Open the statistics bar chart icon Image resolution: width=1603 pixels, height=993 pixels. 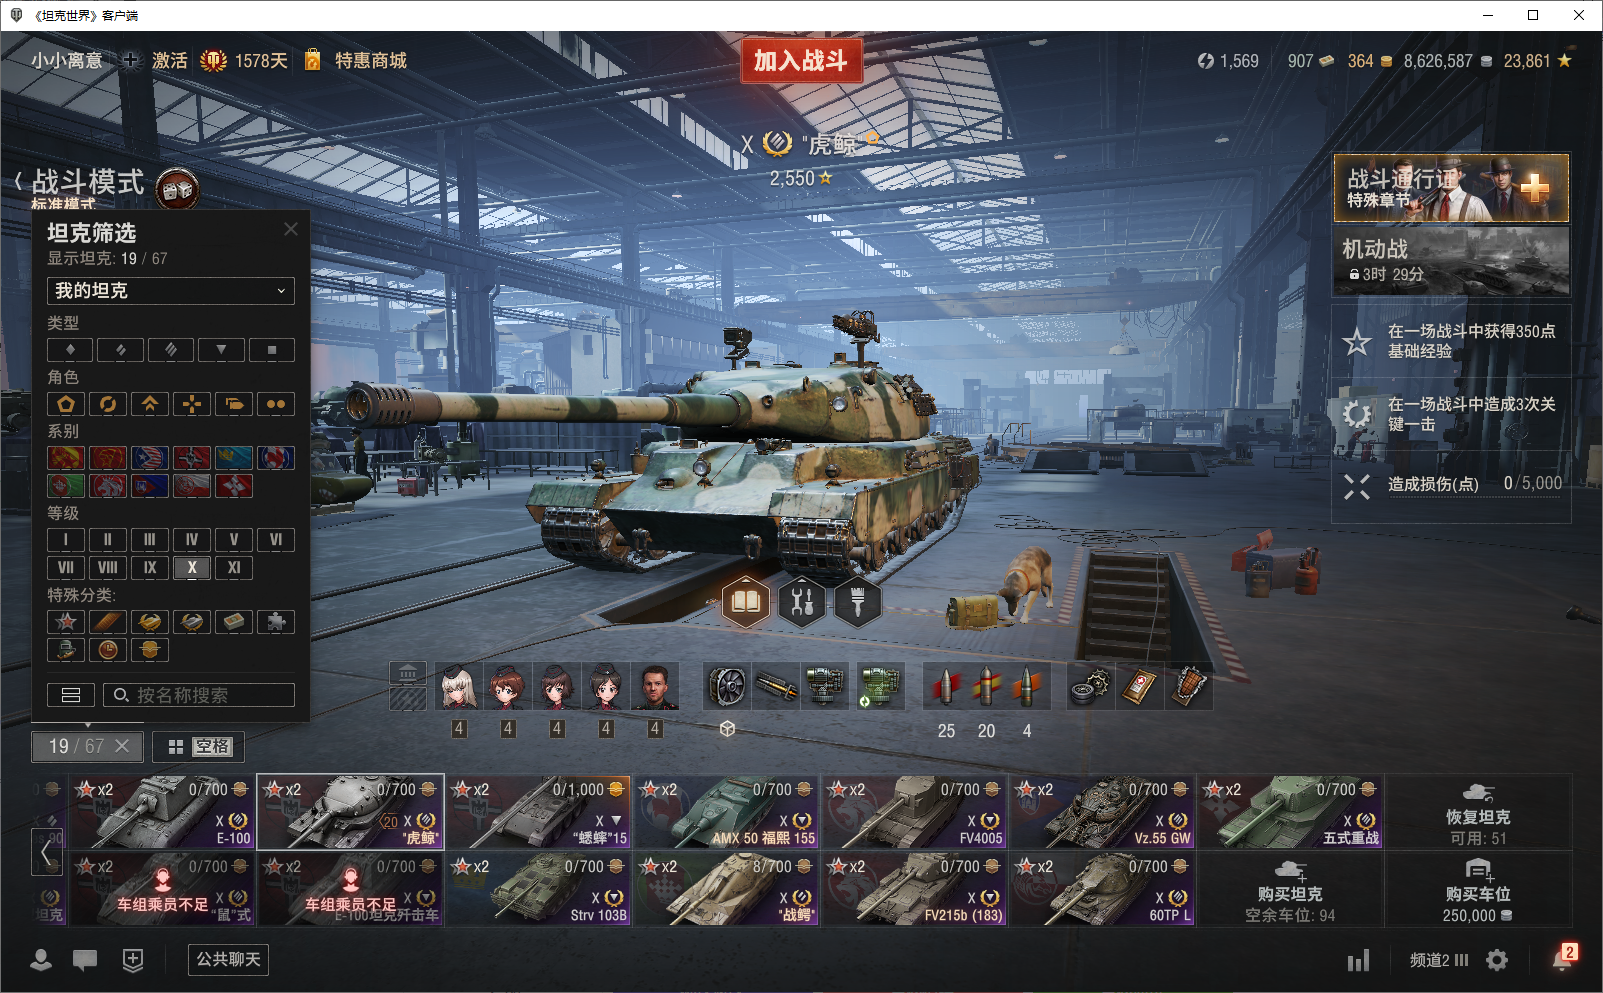point(1358,960)
